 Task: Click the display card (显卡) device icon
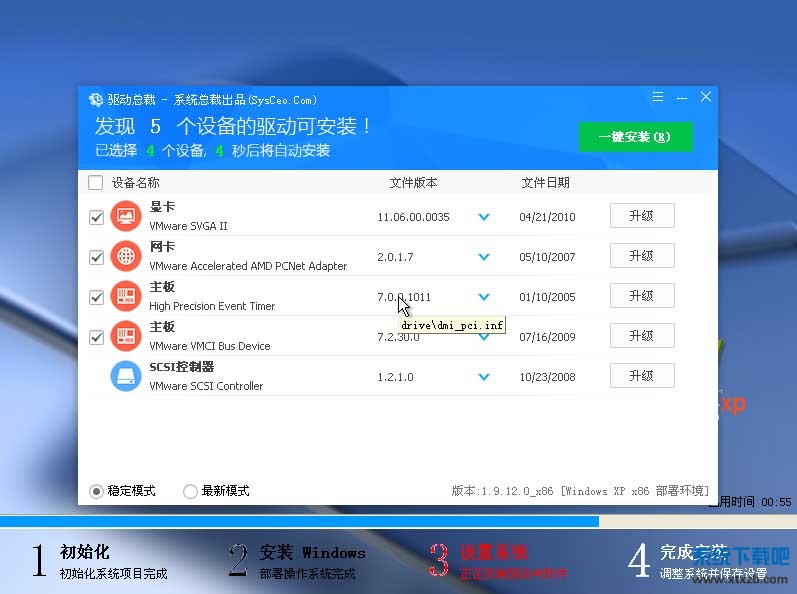click(x=126, y=216)
